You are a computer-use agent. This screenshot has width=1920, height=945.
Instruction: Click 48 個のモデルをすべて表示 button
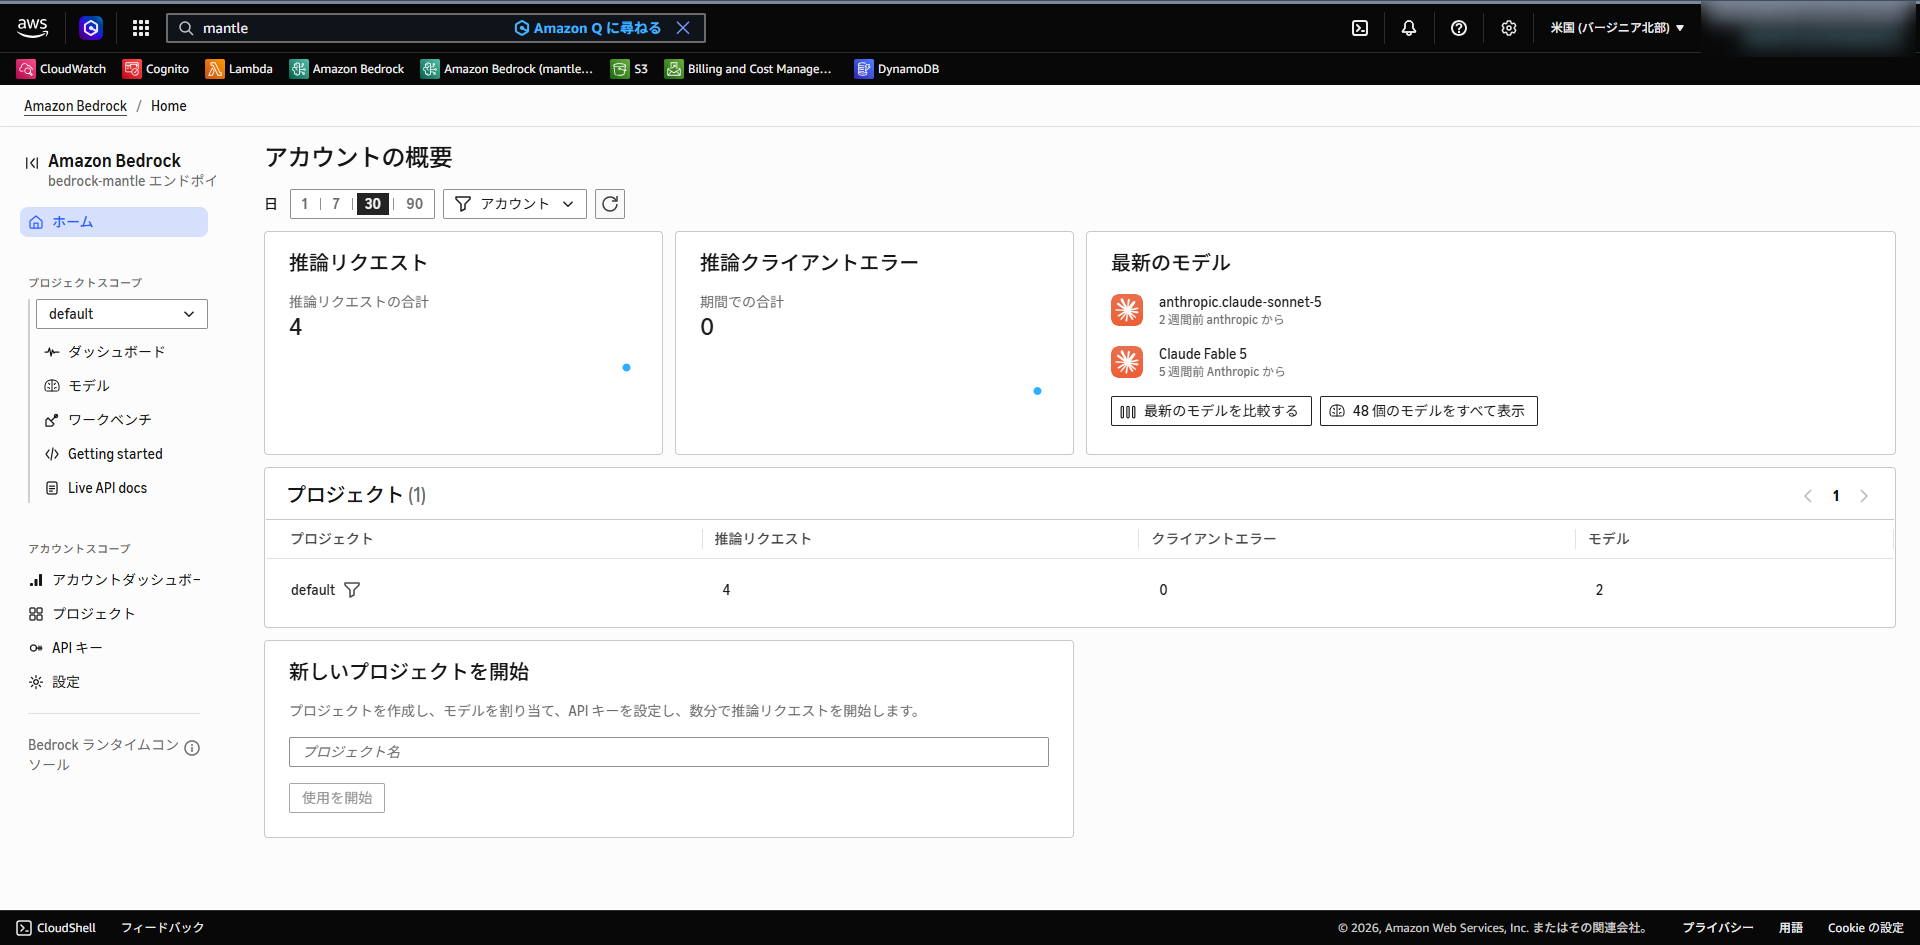[x=1429, y=411]
